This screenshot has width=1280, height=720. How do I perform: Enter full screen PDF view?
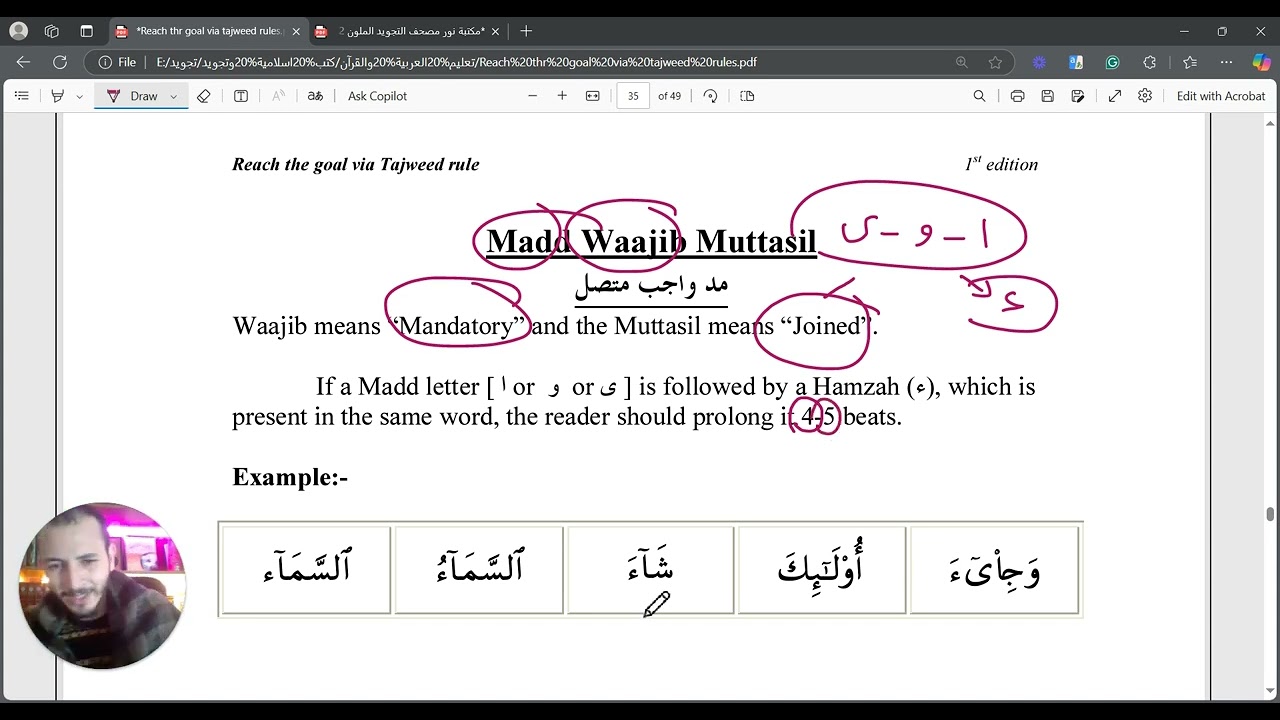click(x=1115, y=96)
